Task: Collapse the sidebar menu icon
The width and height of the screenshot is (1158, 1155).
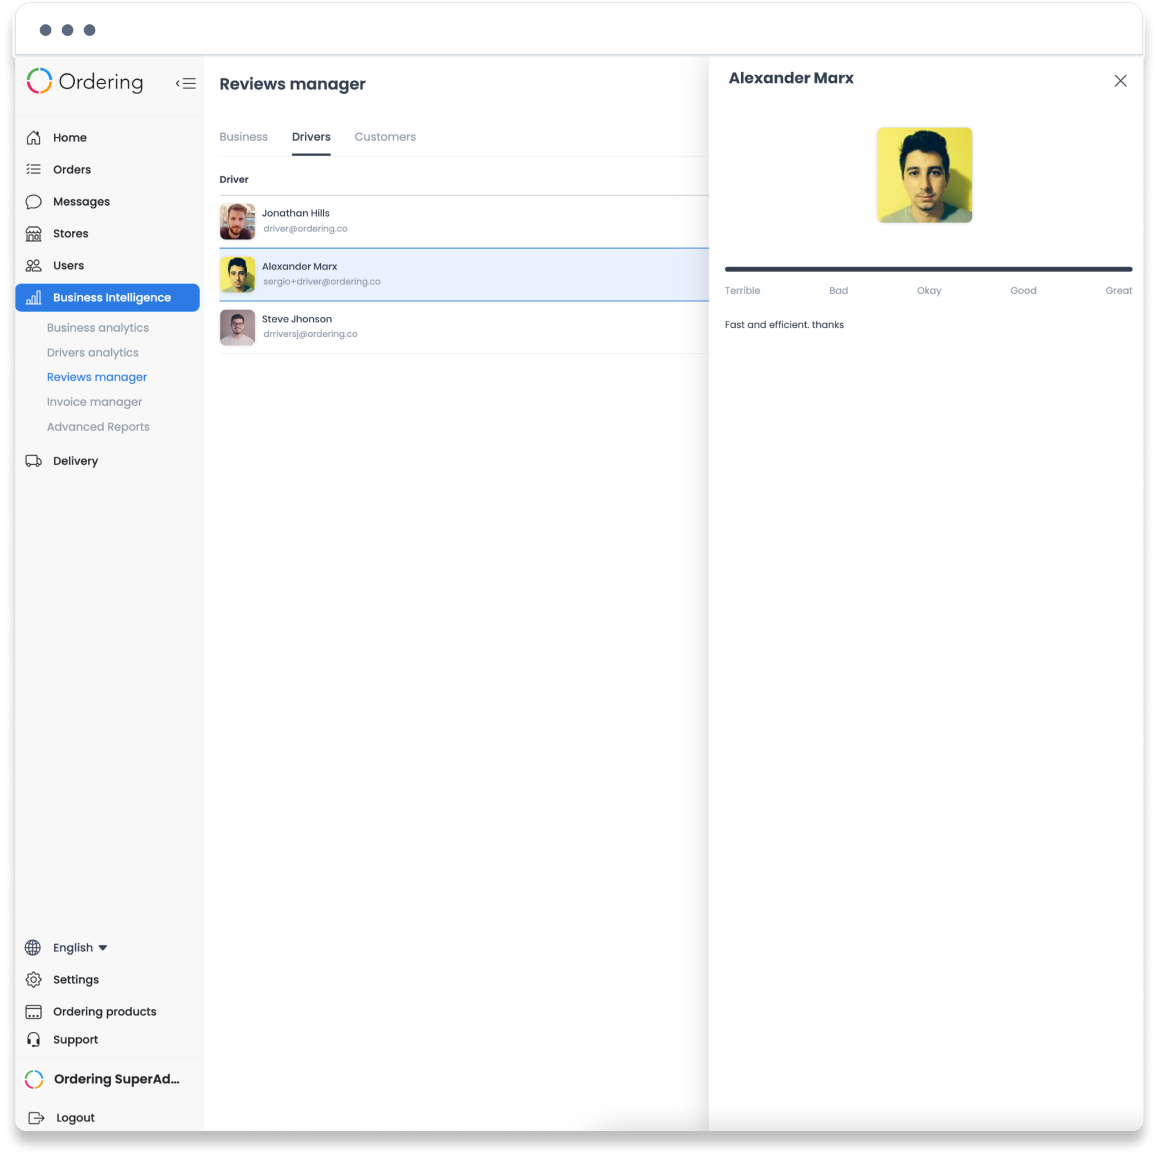Action: click(x=186, y=83)
